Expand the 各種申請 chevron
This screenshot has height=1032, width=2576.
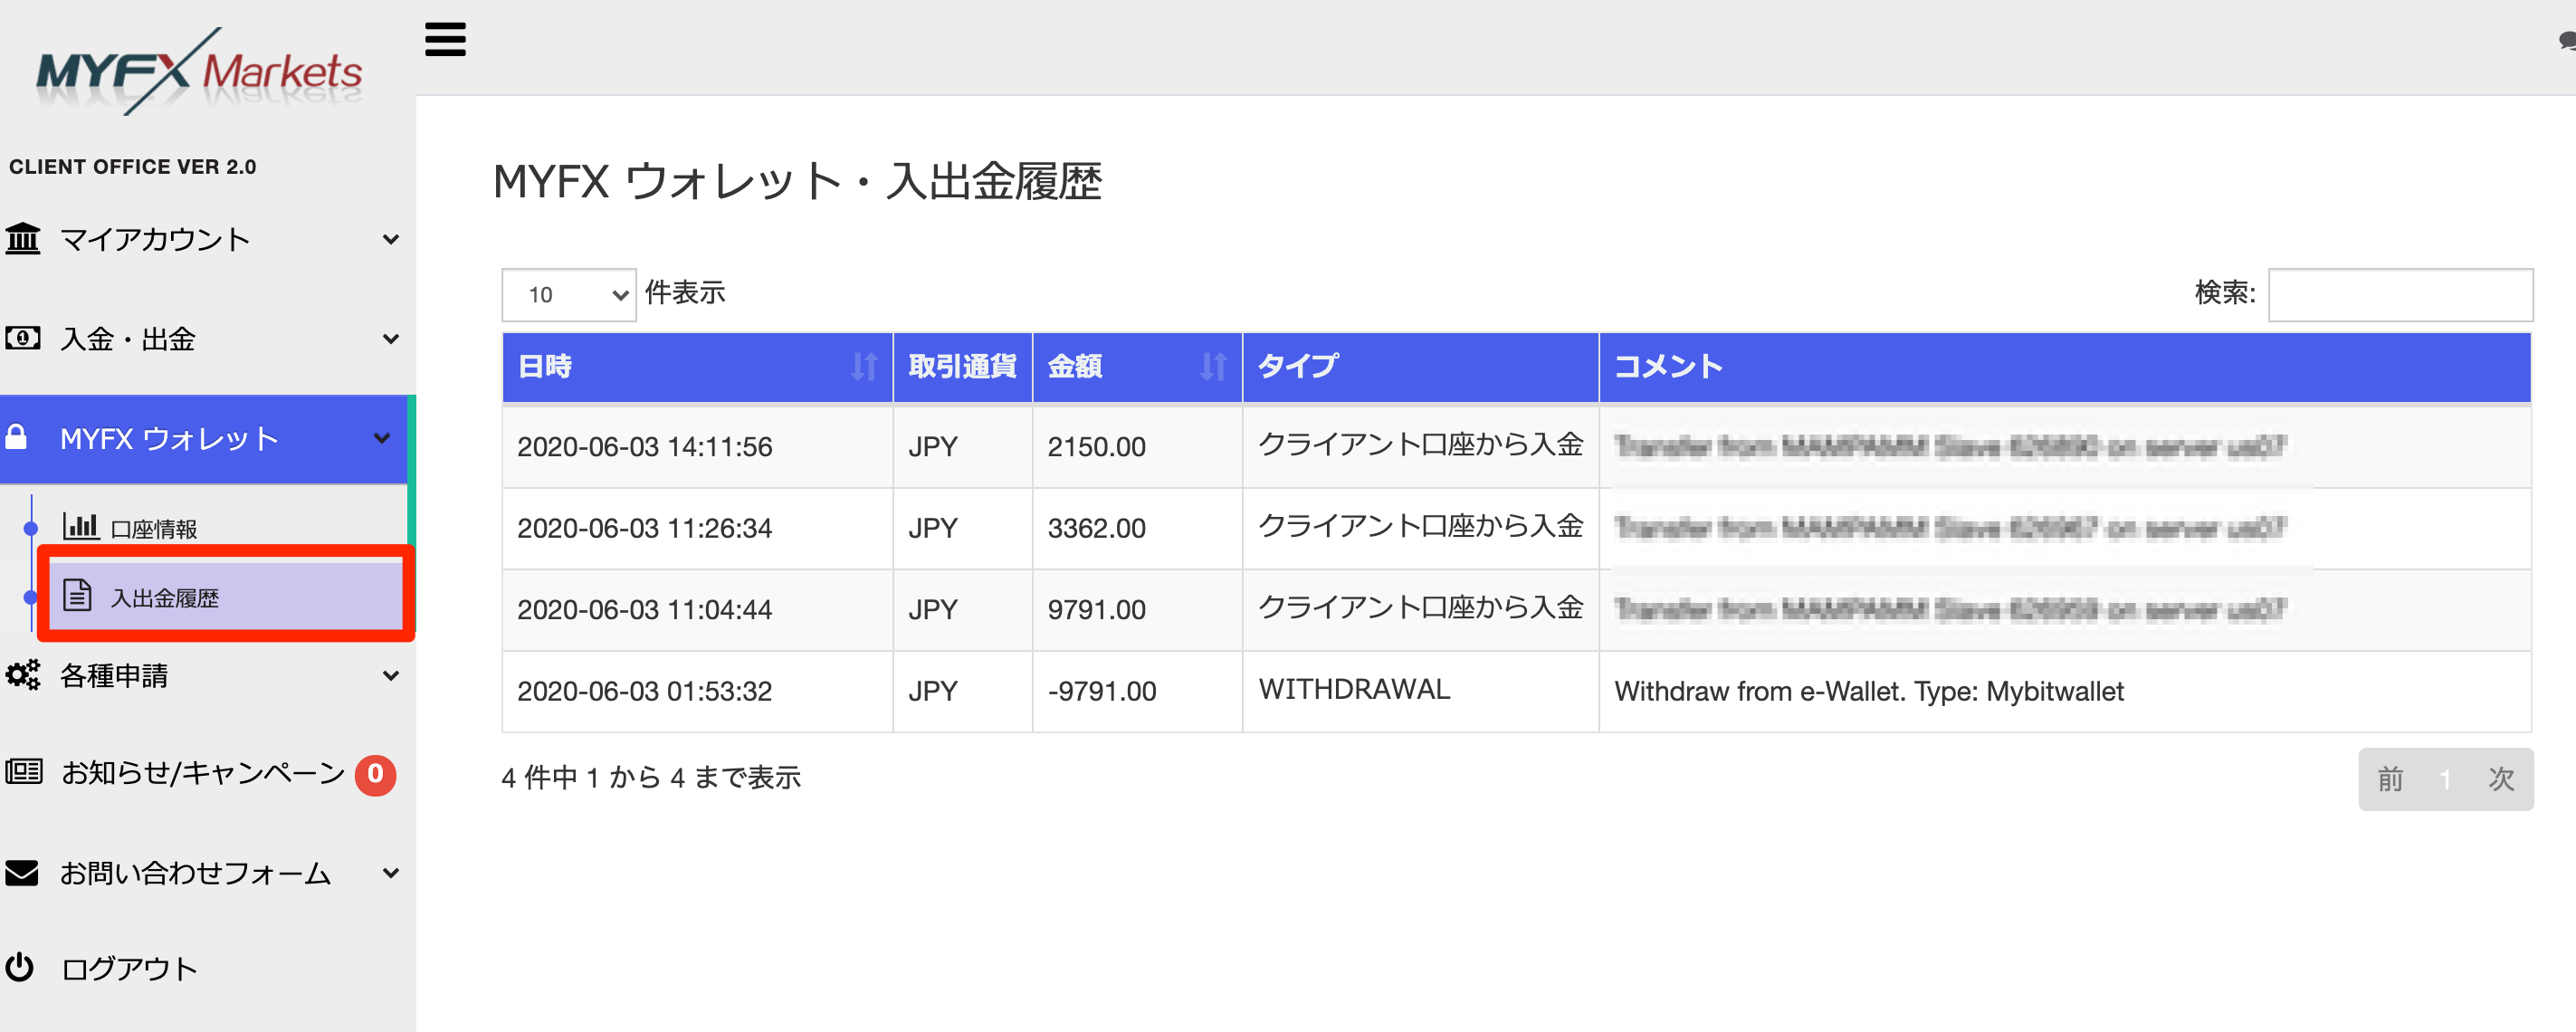click(391, 676)
